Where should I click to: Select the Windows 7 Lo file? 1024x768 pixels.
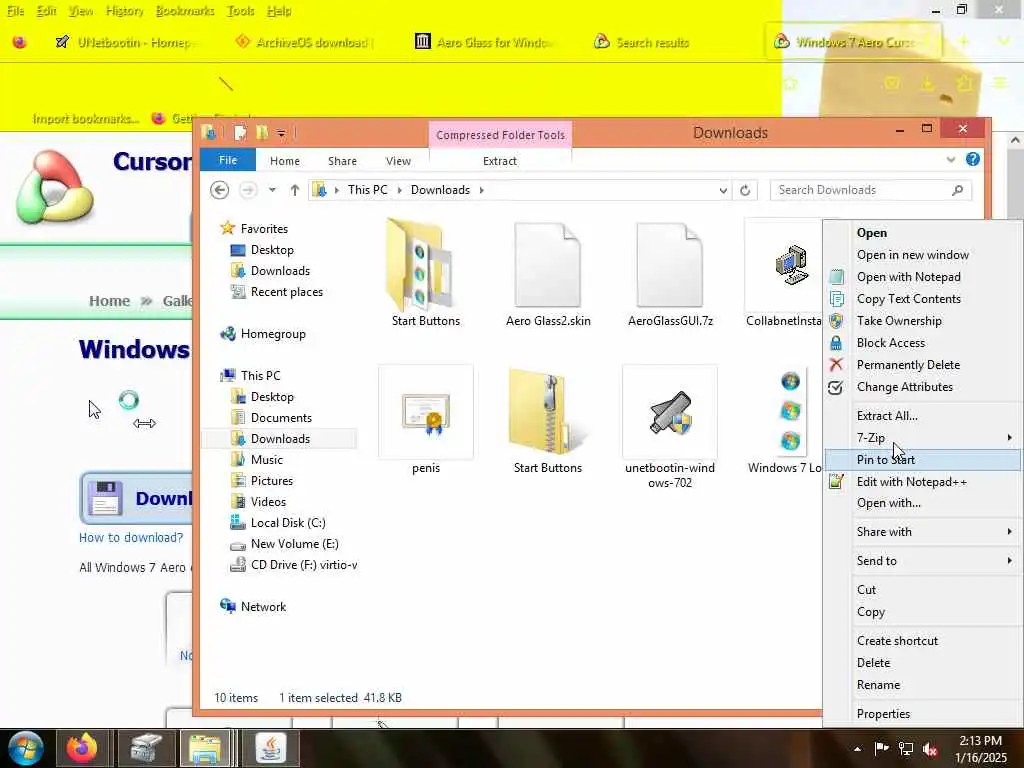pos(785,420)
